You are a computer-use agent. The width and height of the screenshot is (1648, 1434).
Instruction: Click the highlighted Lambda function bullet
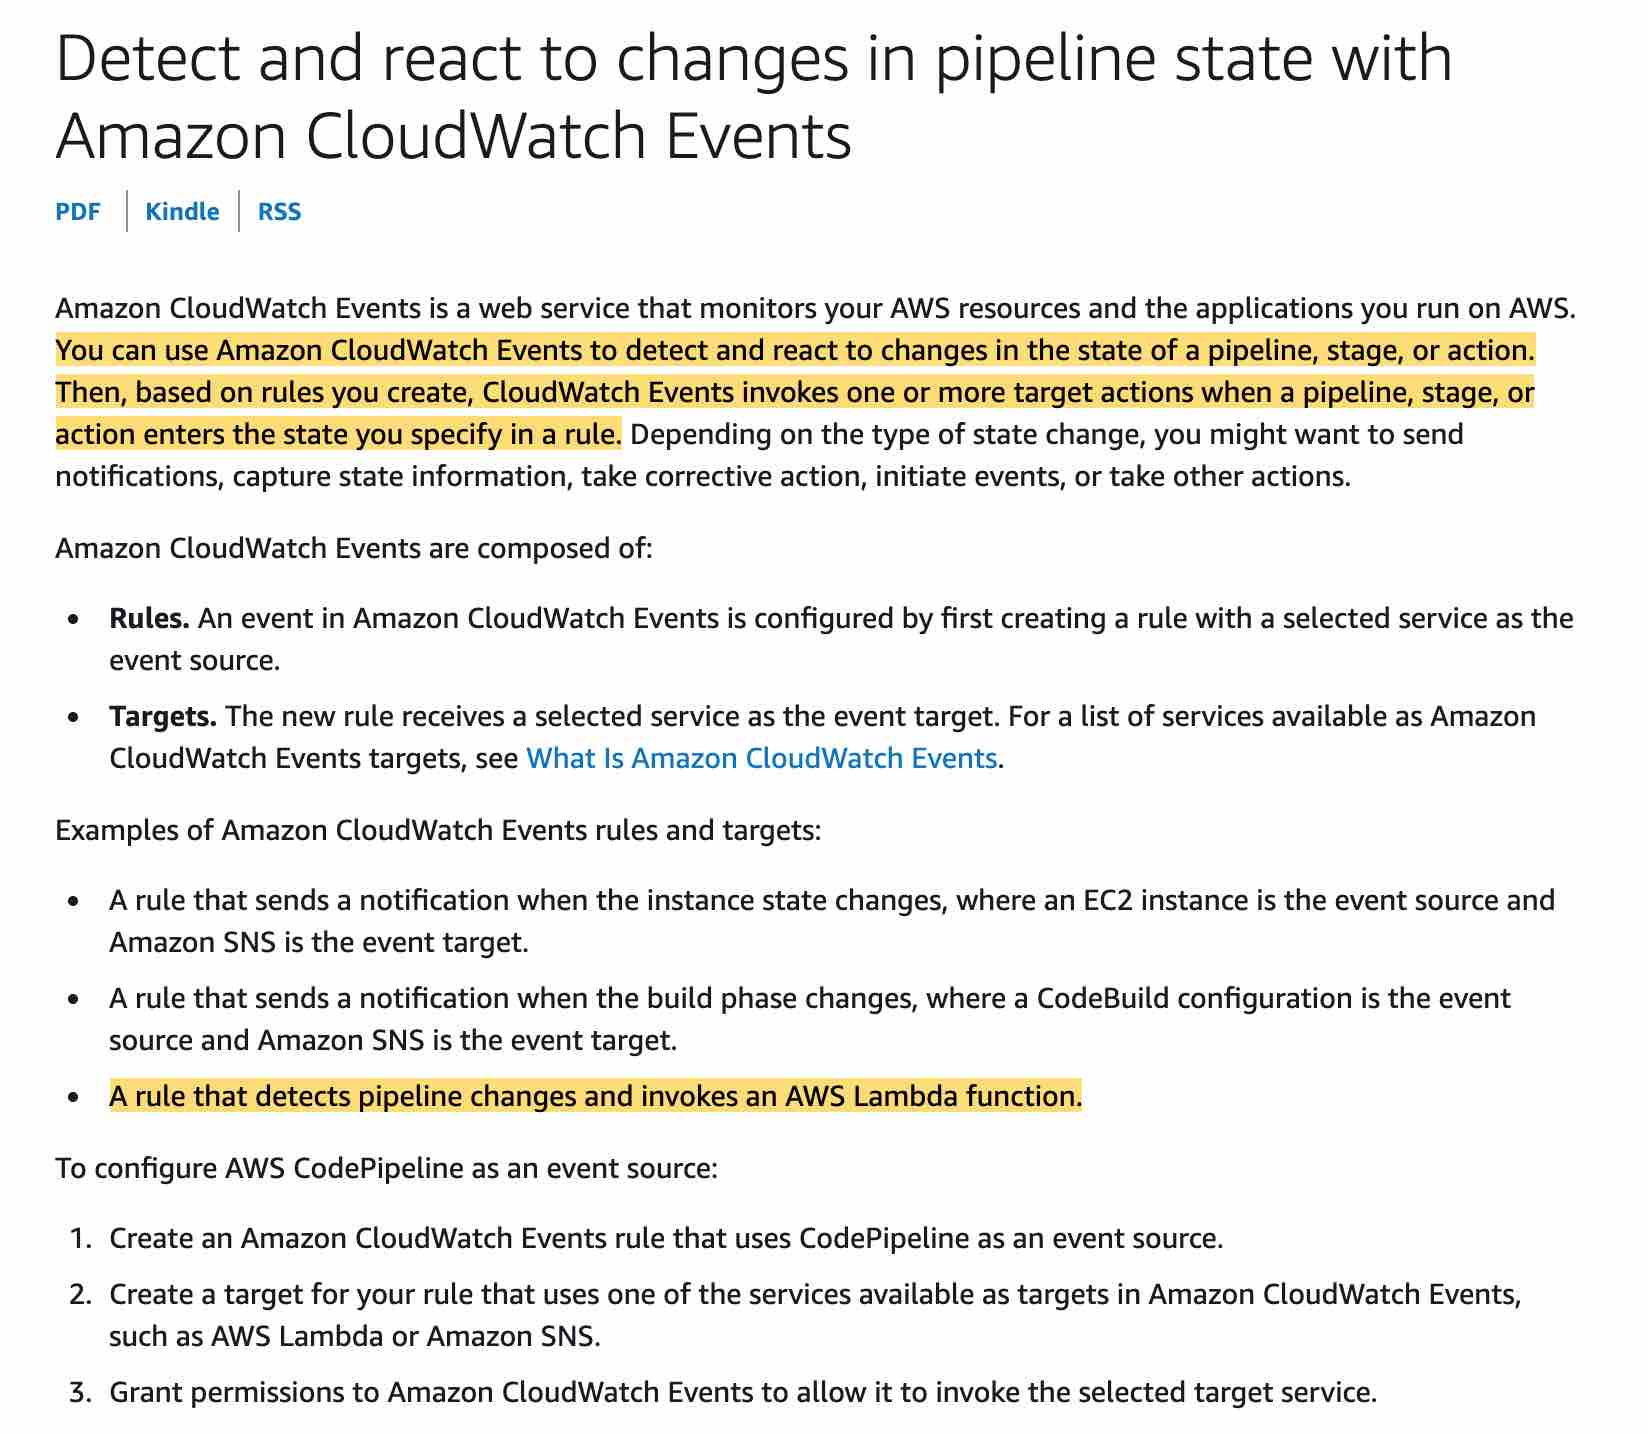click(595, 1097)
